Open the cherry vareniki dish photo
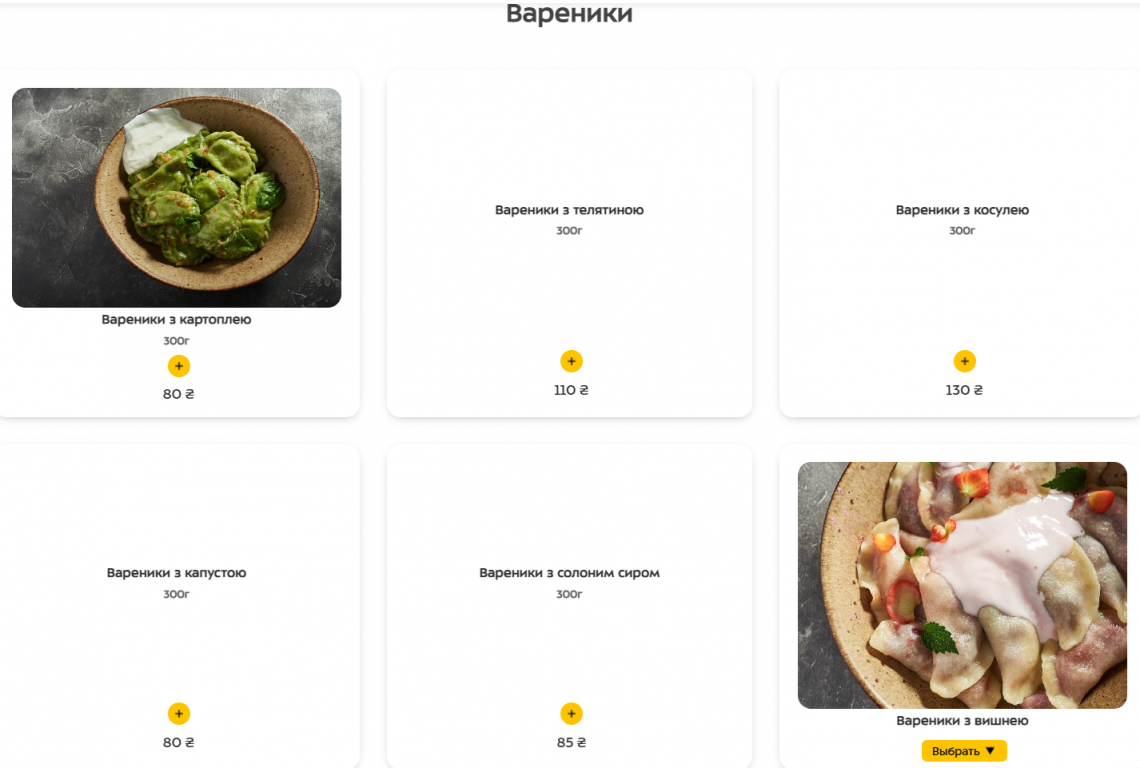Image resolution: width=1140 pixels, height=768 pixels. coord(962,585)
